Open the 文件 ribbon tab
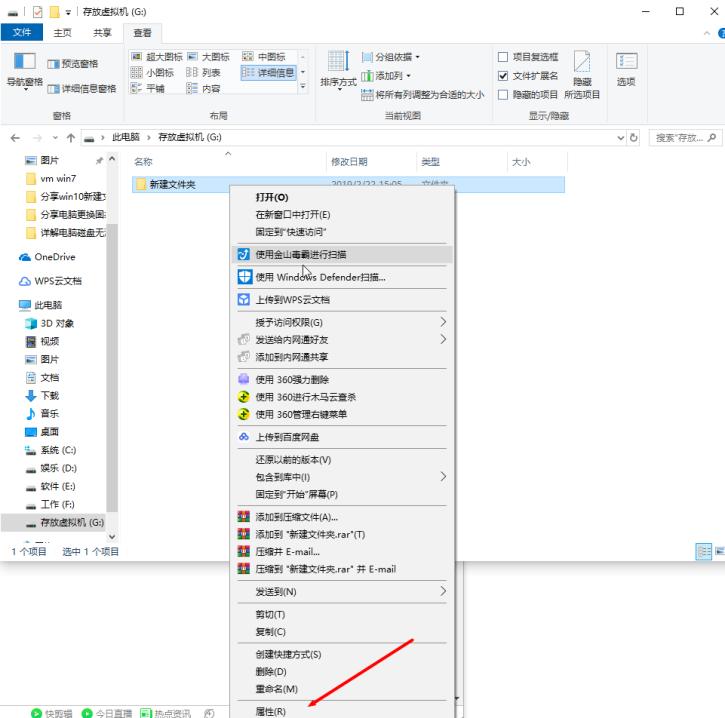The height and width of the screenshot is (718, 725). 22,32
